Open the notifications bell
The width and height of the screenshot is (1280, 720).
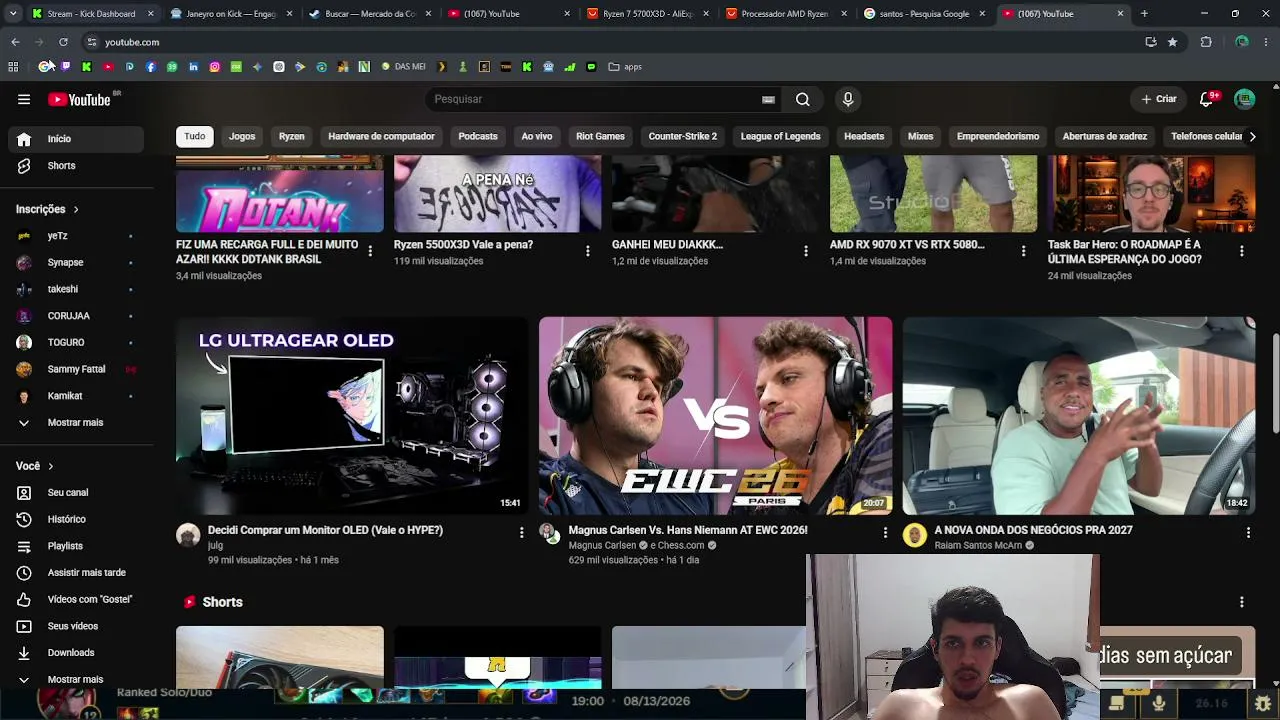pos(1207,99)
